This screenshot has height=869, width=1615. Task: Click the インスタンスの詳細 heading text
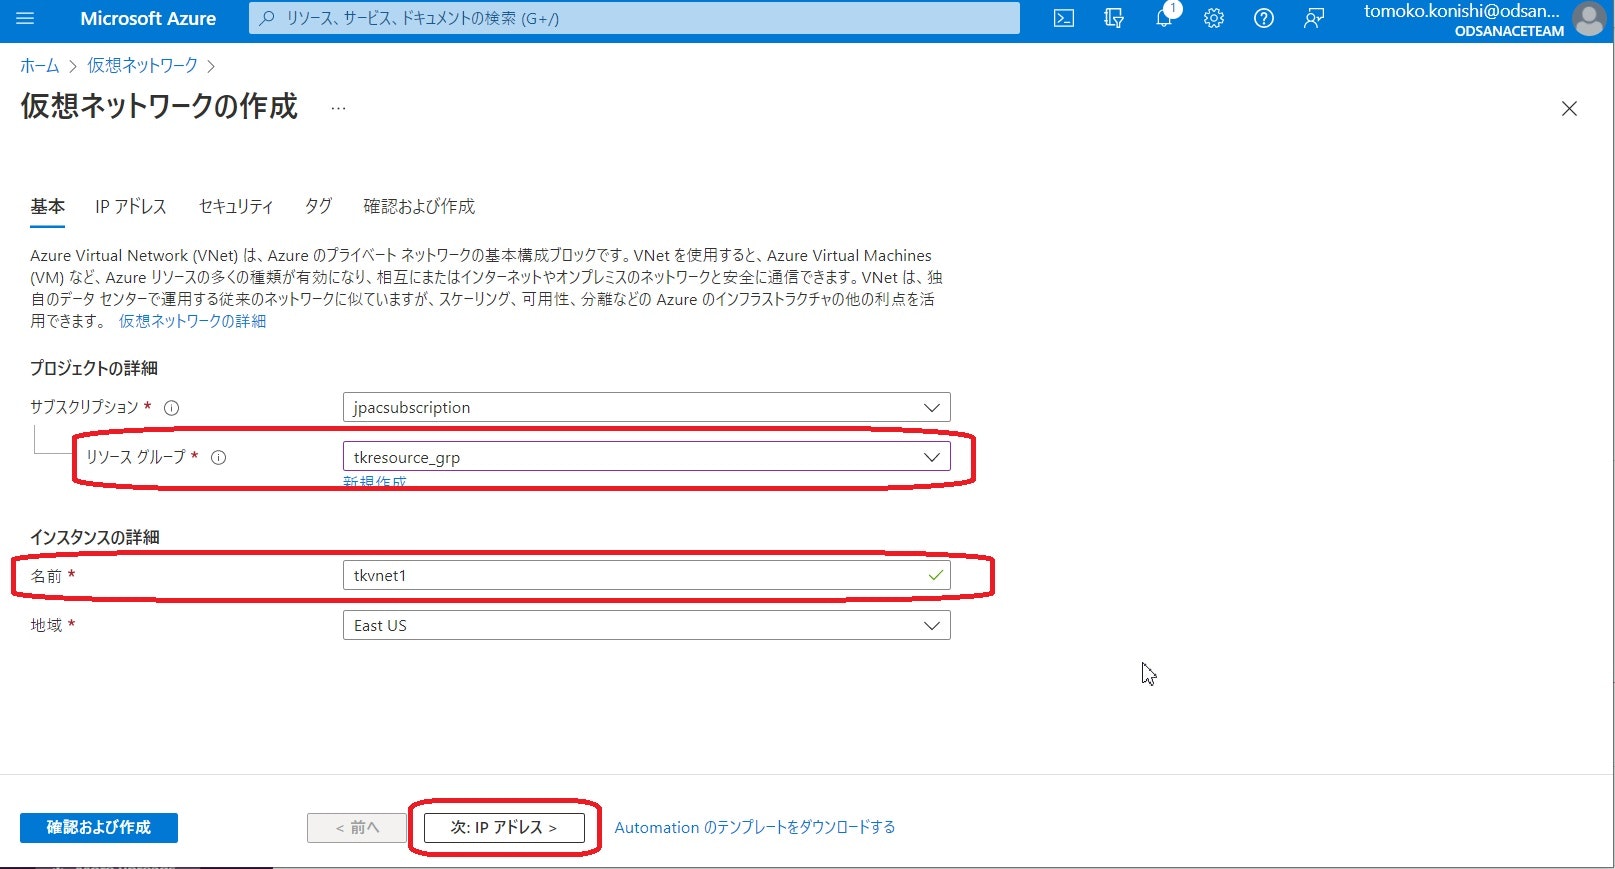tap(95, 537)
